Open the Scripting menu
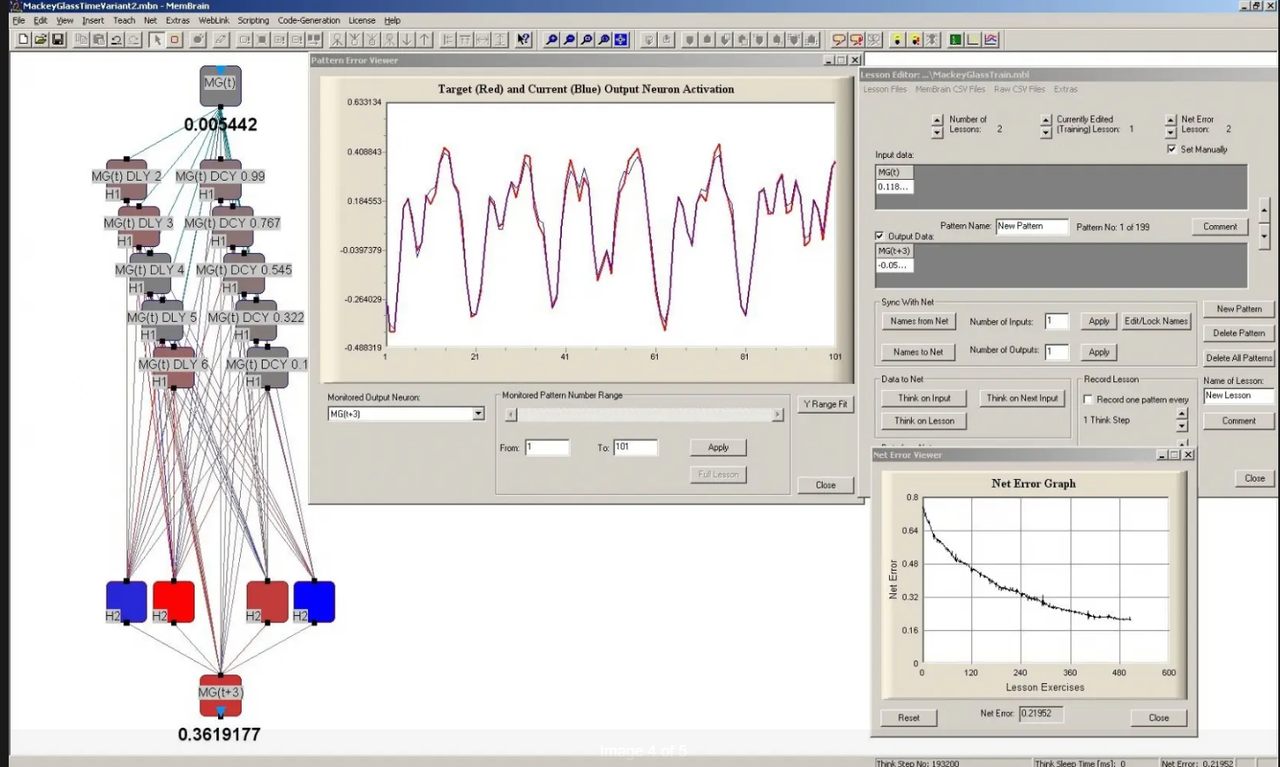 point(253,20)
